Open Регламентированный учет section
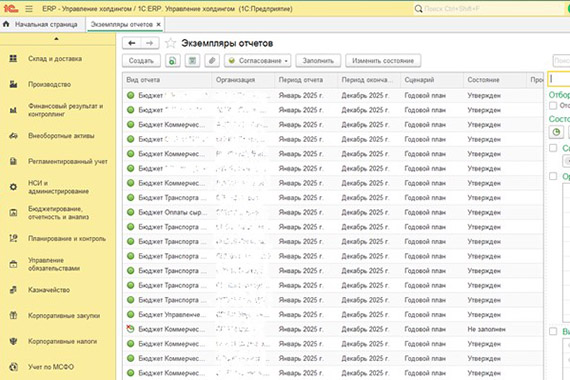 tap(68, 161)
